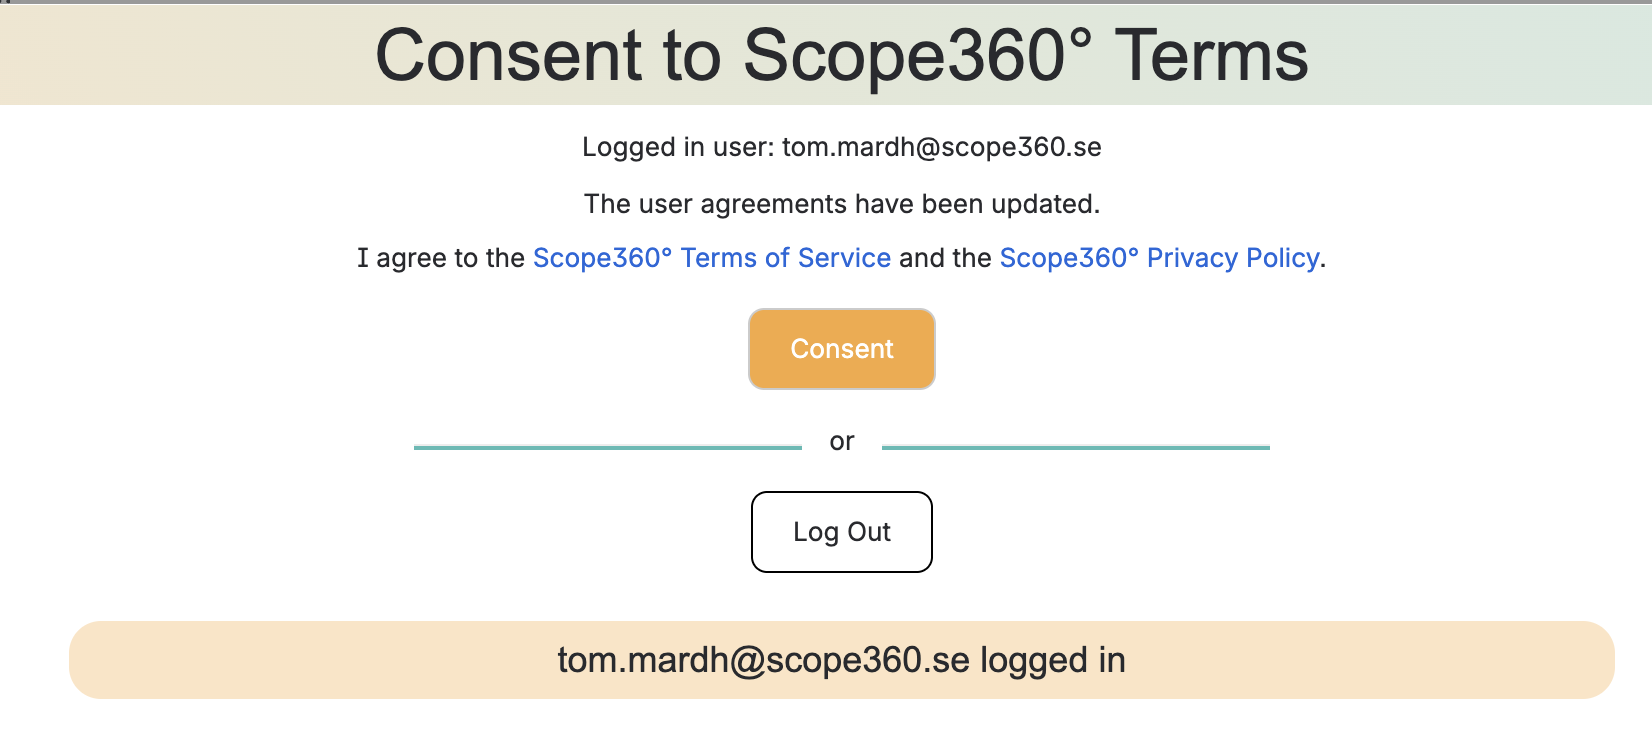
Task: Click the teal divider line right of 'or'
Action: [x=1076, y=447]
